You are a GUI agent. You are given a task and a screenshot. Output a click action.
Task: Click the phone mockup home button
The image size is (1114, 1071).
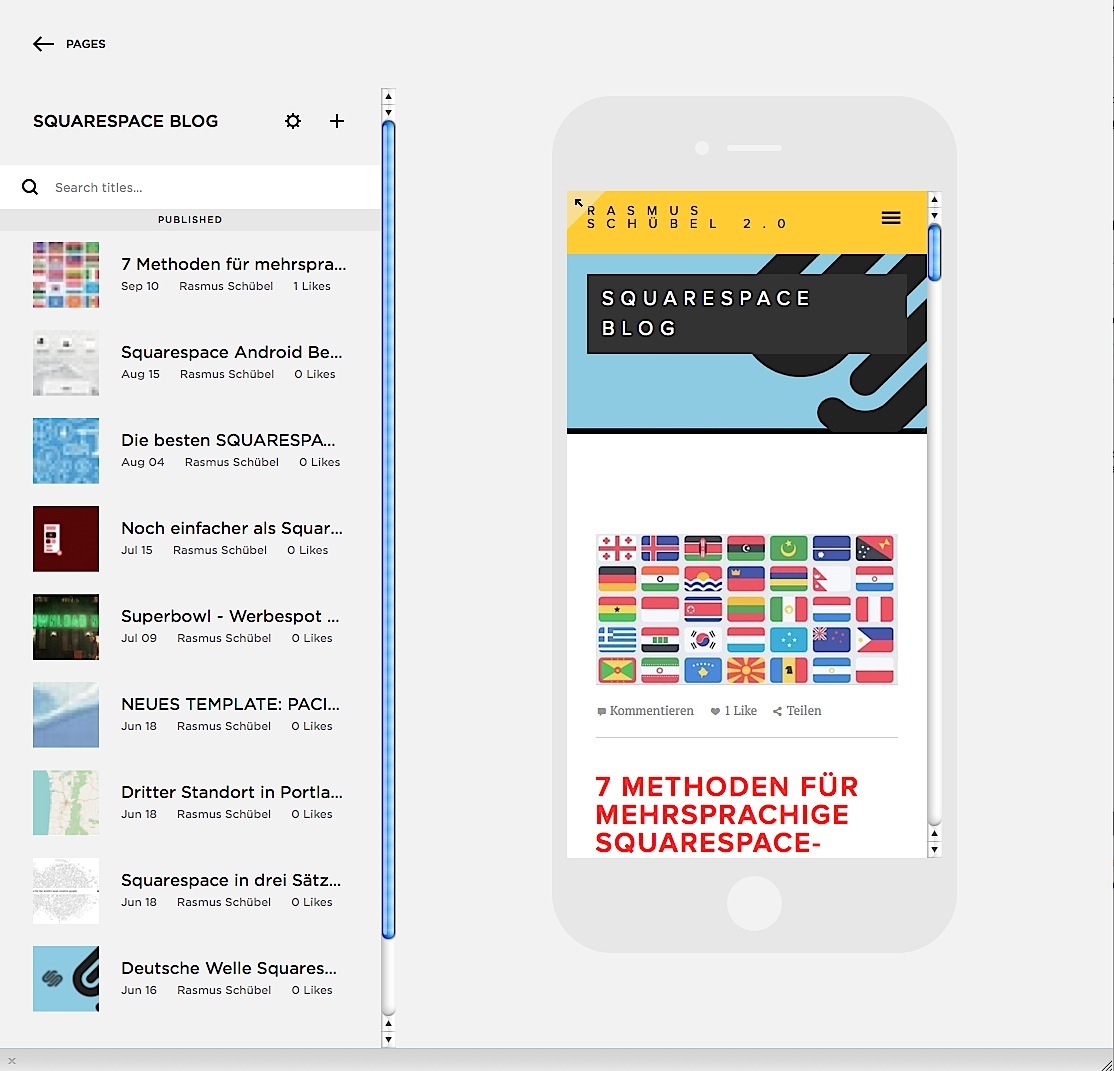(x=755, y=903)
